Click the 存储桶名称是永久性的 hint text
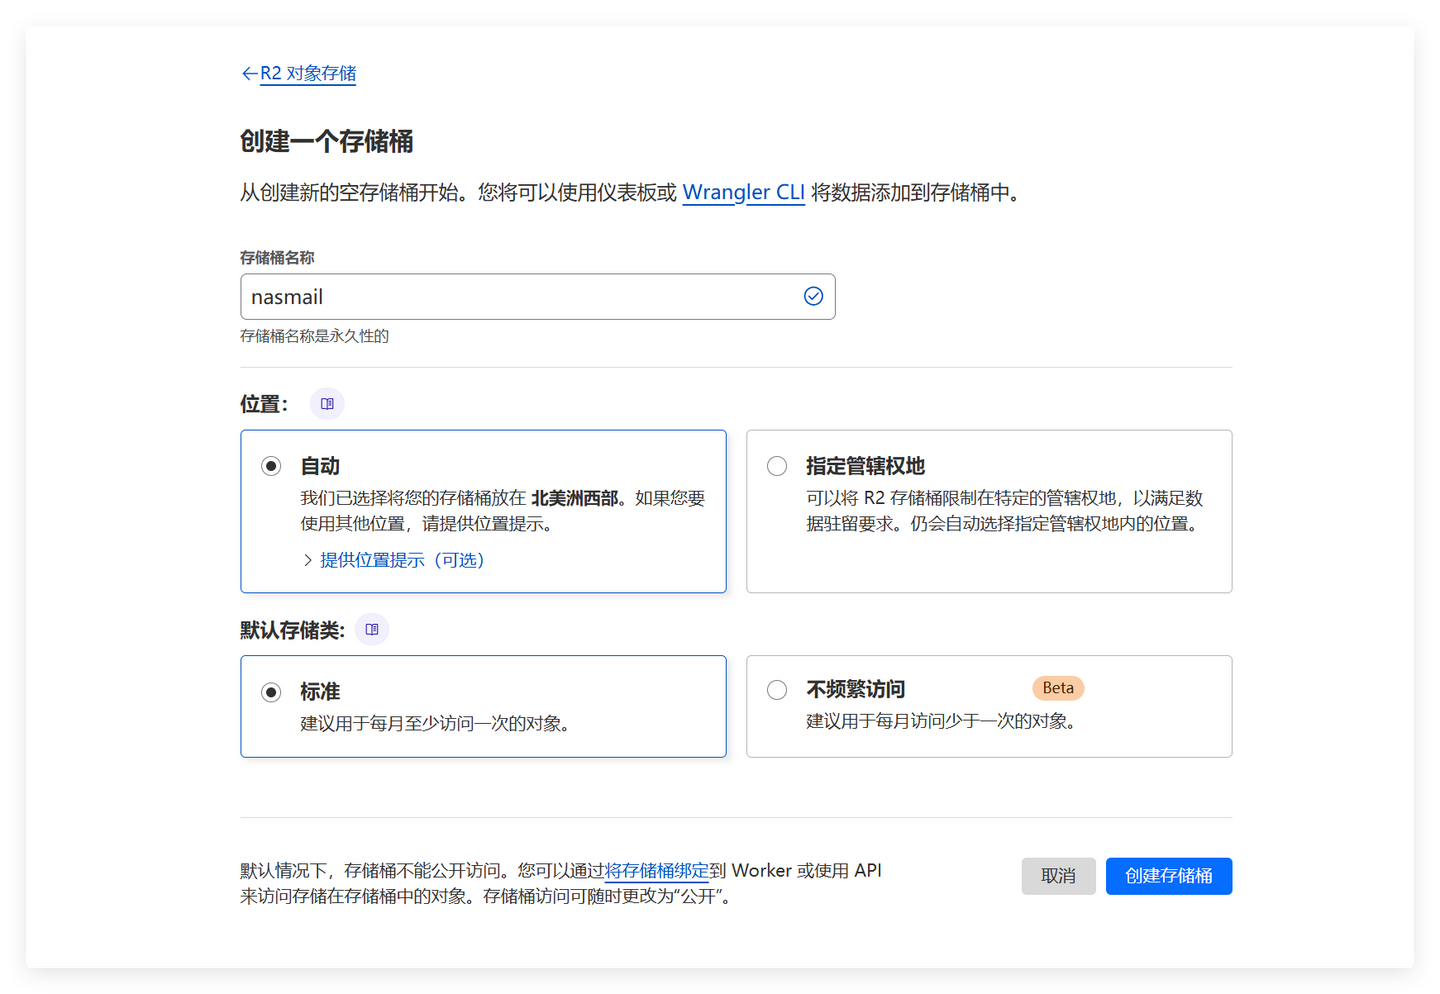The image size is (1440, 994). tap(315, 336)
